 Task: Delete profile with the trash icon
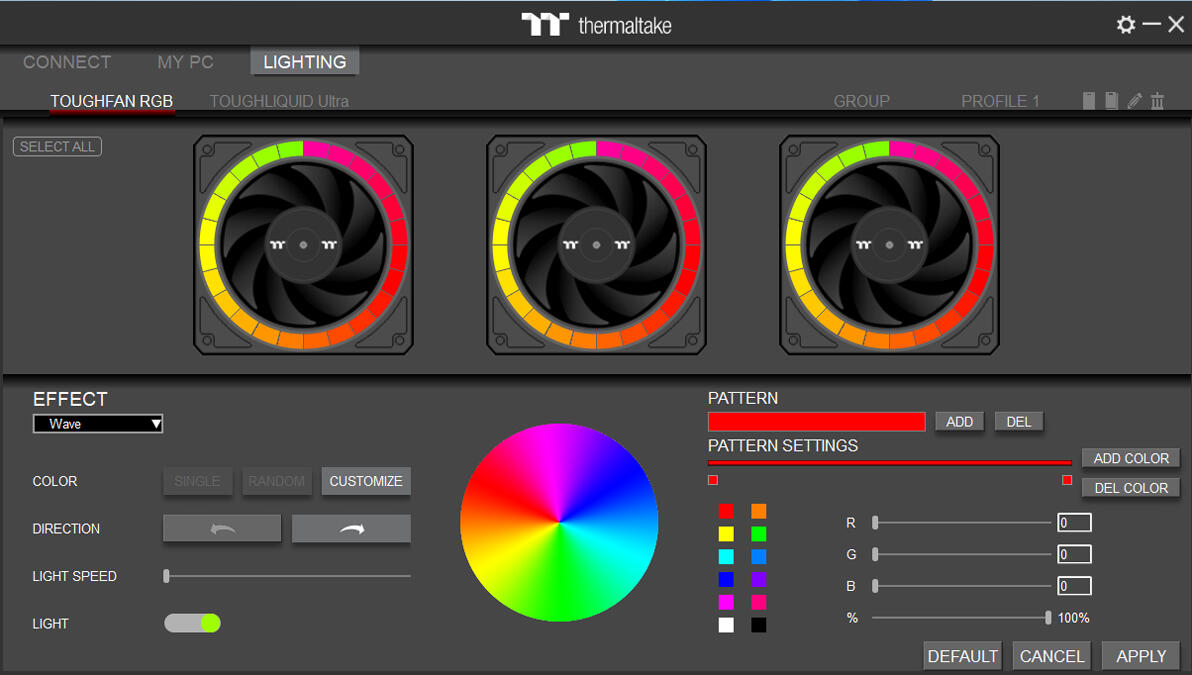(x=1157, y=100)
